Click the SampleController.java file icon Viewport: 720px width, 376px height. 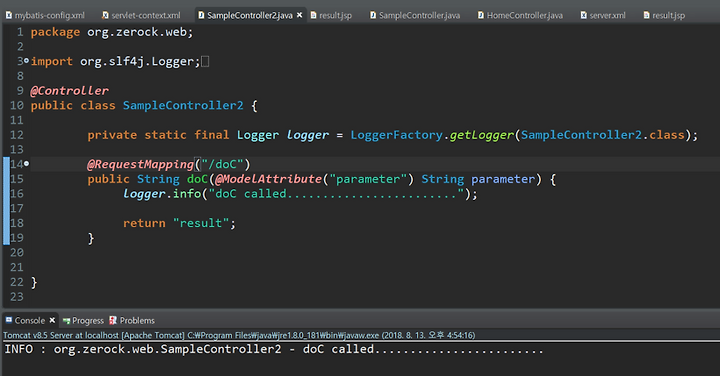pyautogui.click(x=373, y=15)
